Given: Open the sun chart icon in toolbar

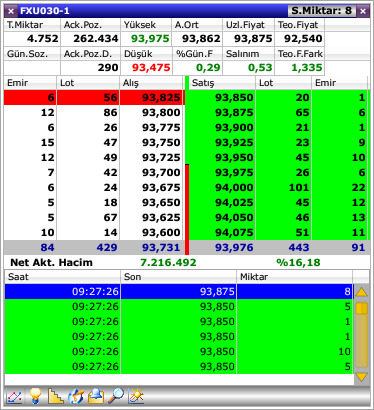Looking at the screenshot, I should [136, 396].
